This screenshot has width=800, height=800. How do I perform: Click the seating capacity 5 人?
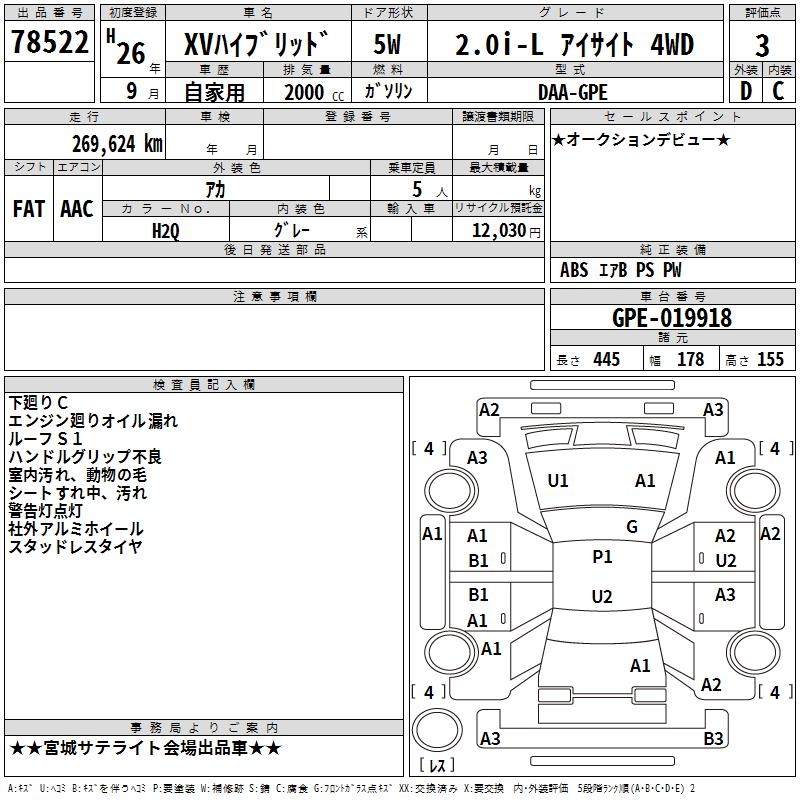430,190
